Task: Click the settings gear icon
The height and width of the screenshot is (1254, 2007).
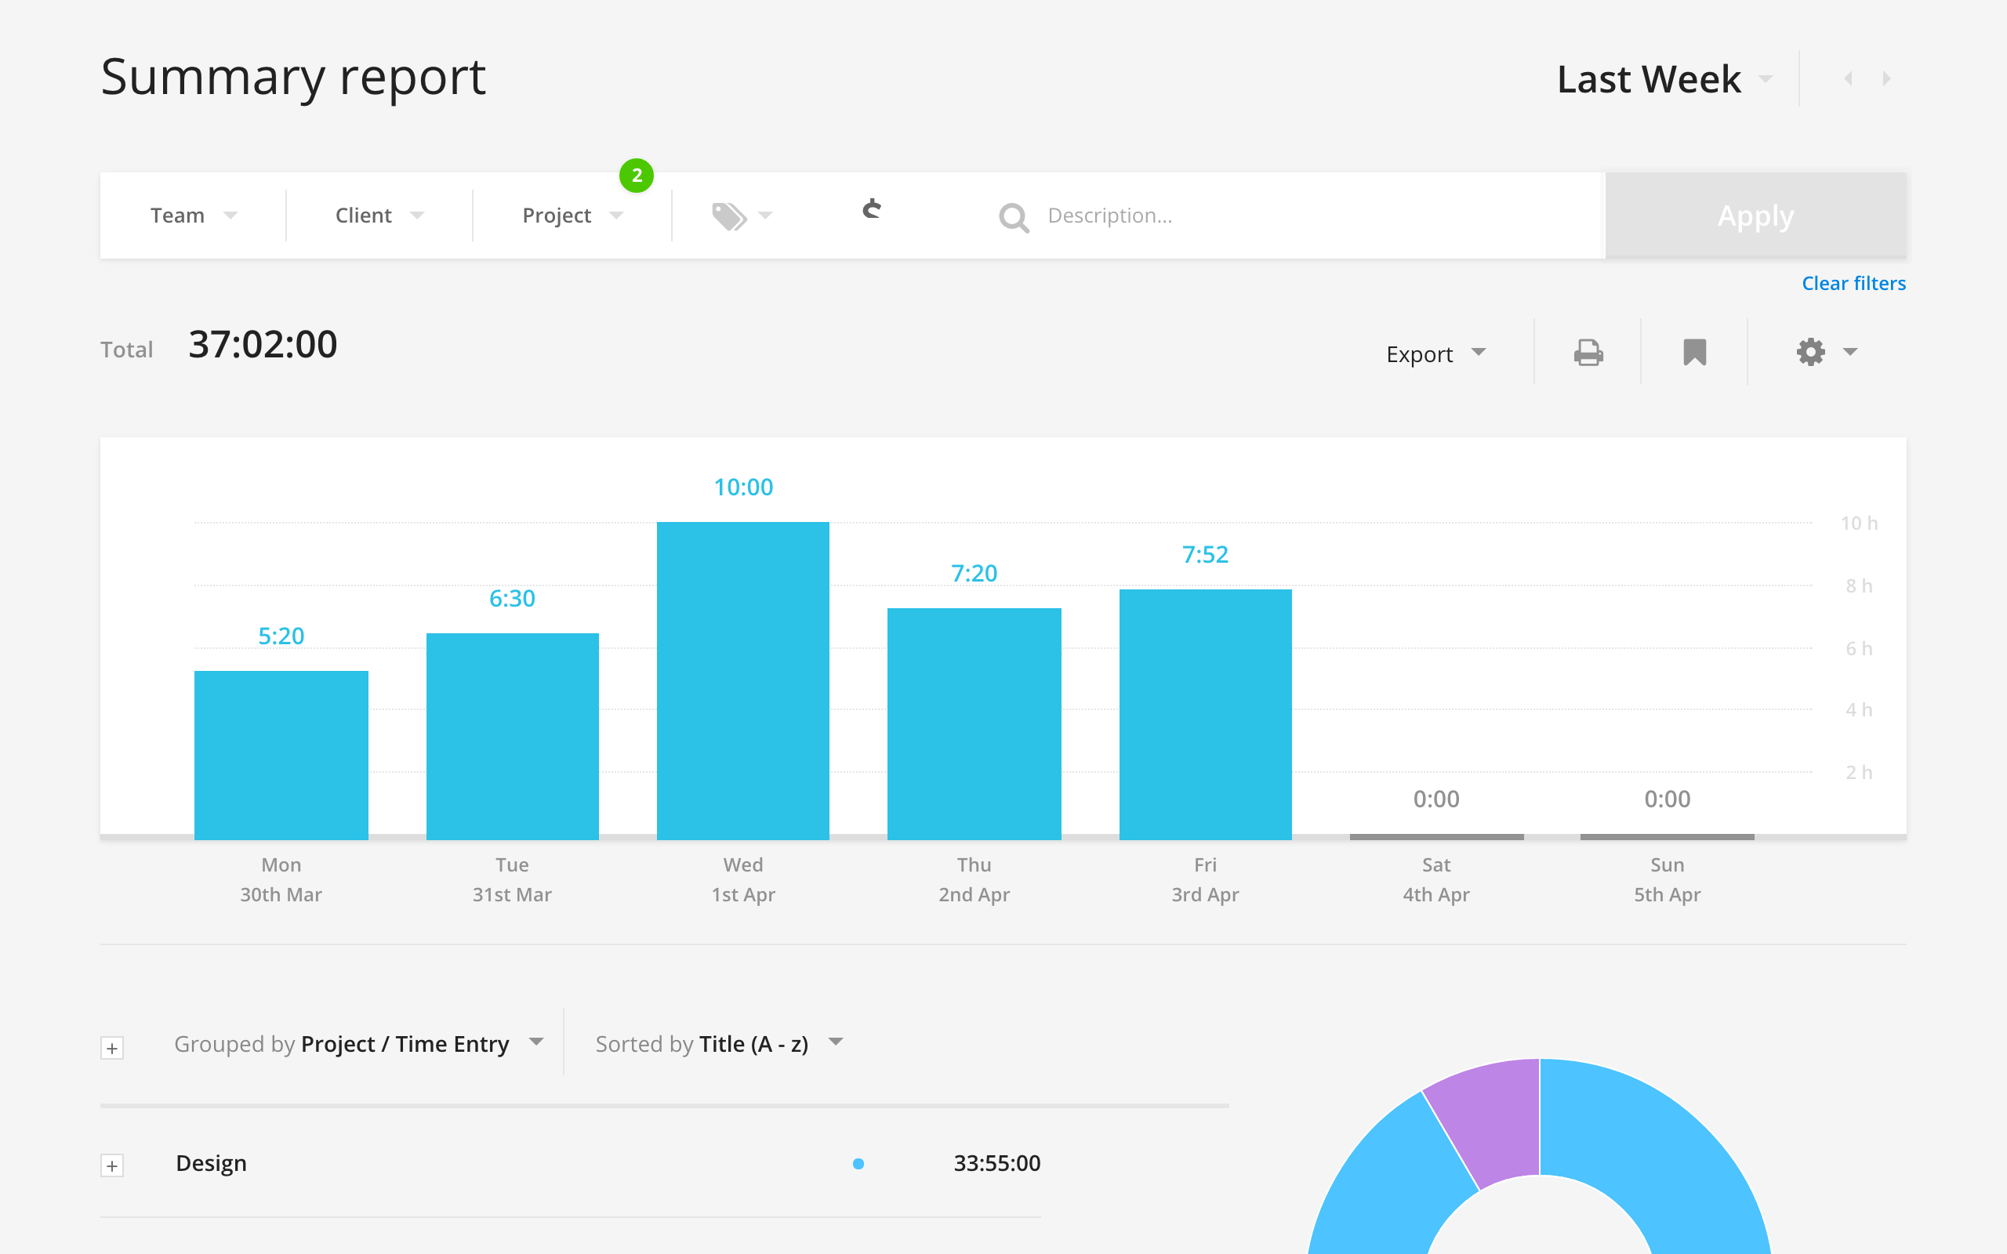Action: click(x=1811, y=351)
